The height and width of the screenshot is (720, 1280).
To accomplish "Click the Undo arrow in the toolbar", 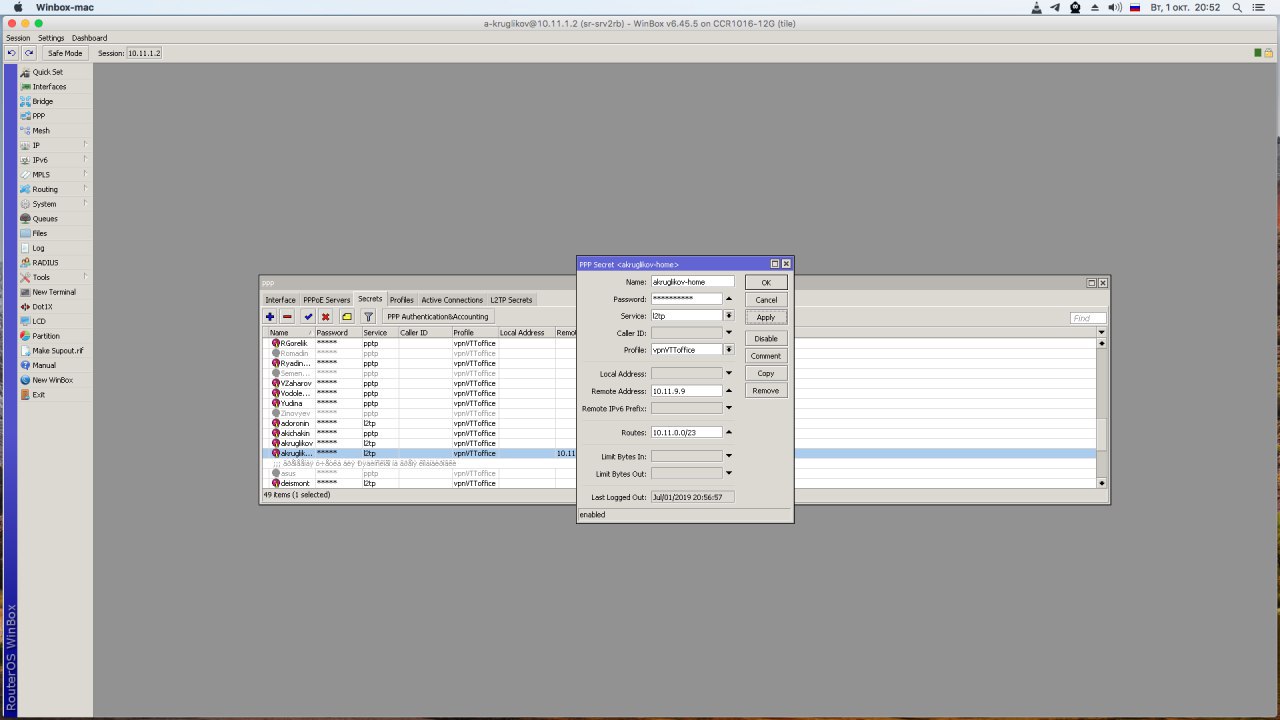I will (12, 53).
